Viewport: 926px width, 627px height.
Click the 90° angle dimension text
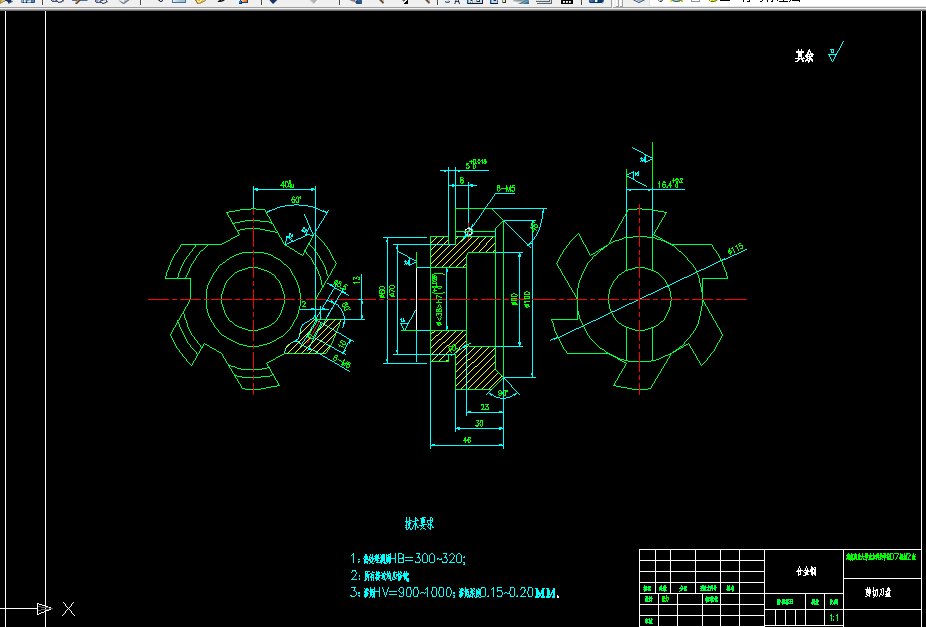click(503, 393)
